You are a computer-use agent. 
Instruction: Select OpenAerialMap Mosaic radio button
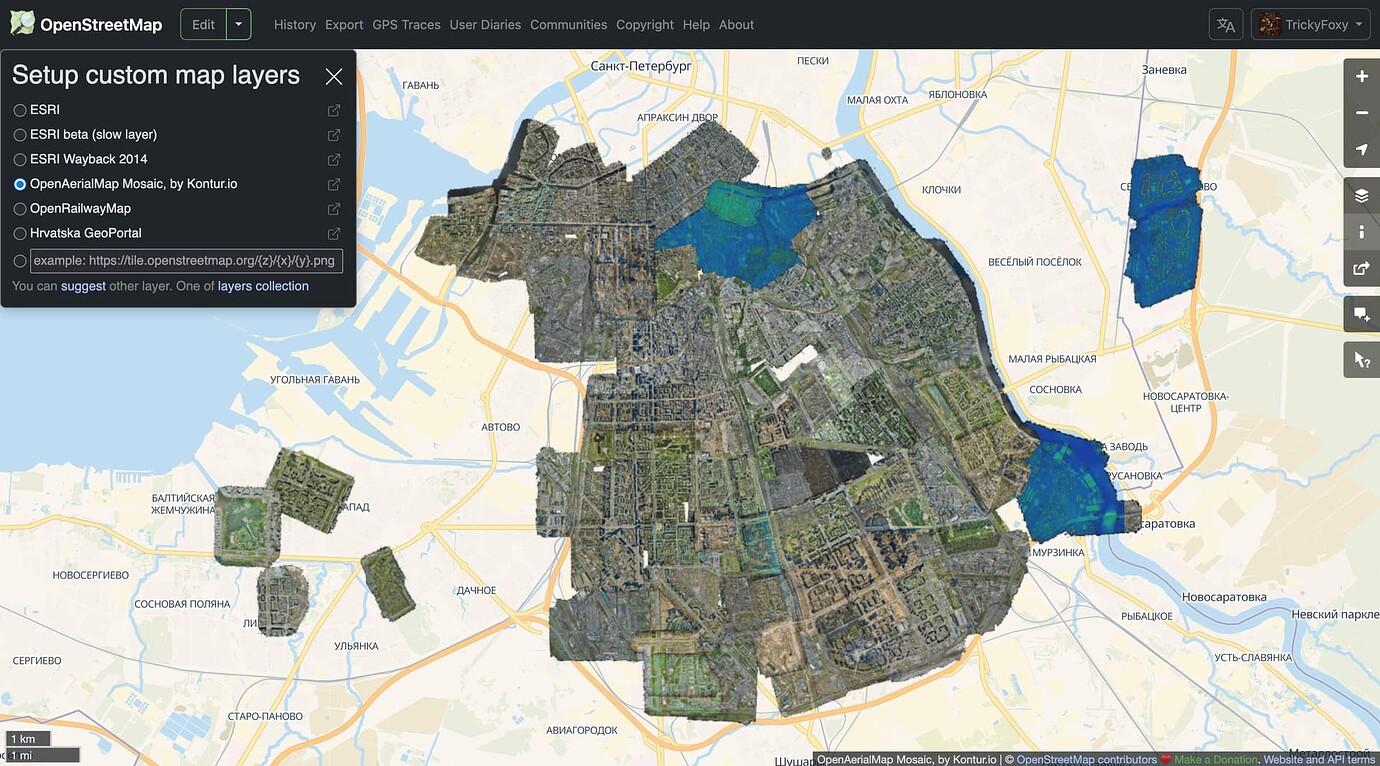20,184
